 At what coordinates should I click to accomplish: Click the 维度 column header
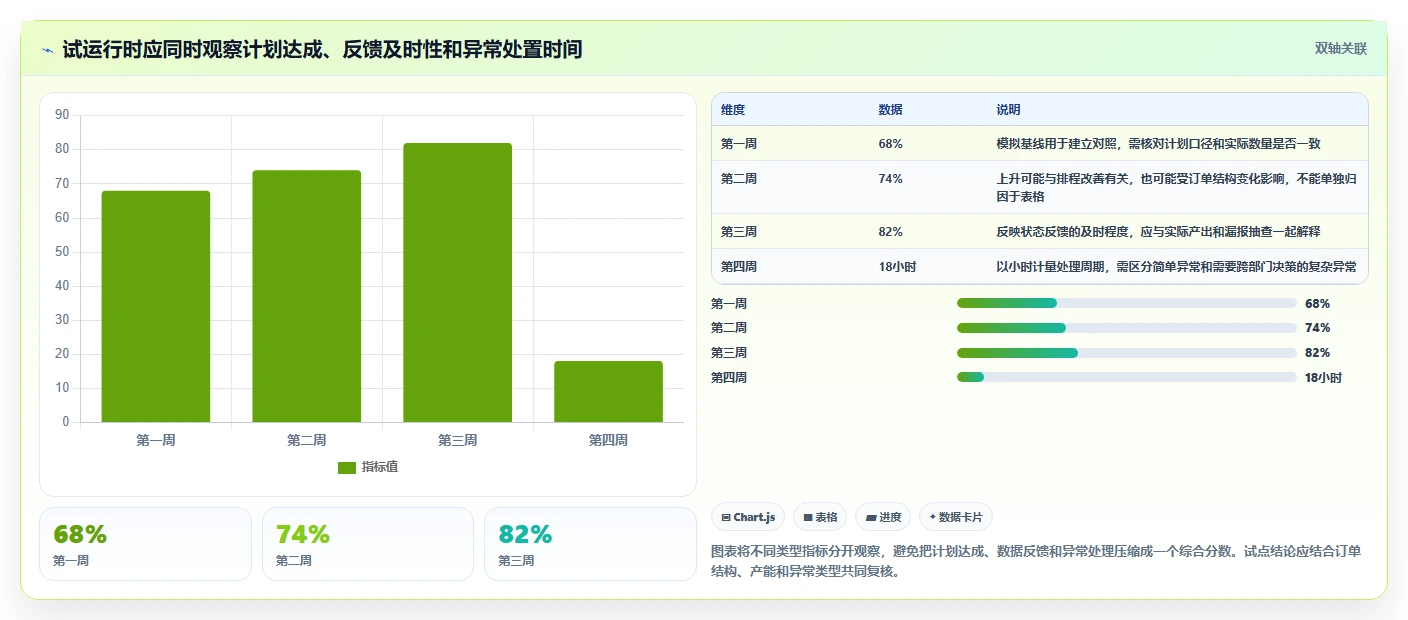coord(733,110)
